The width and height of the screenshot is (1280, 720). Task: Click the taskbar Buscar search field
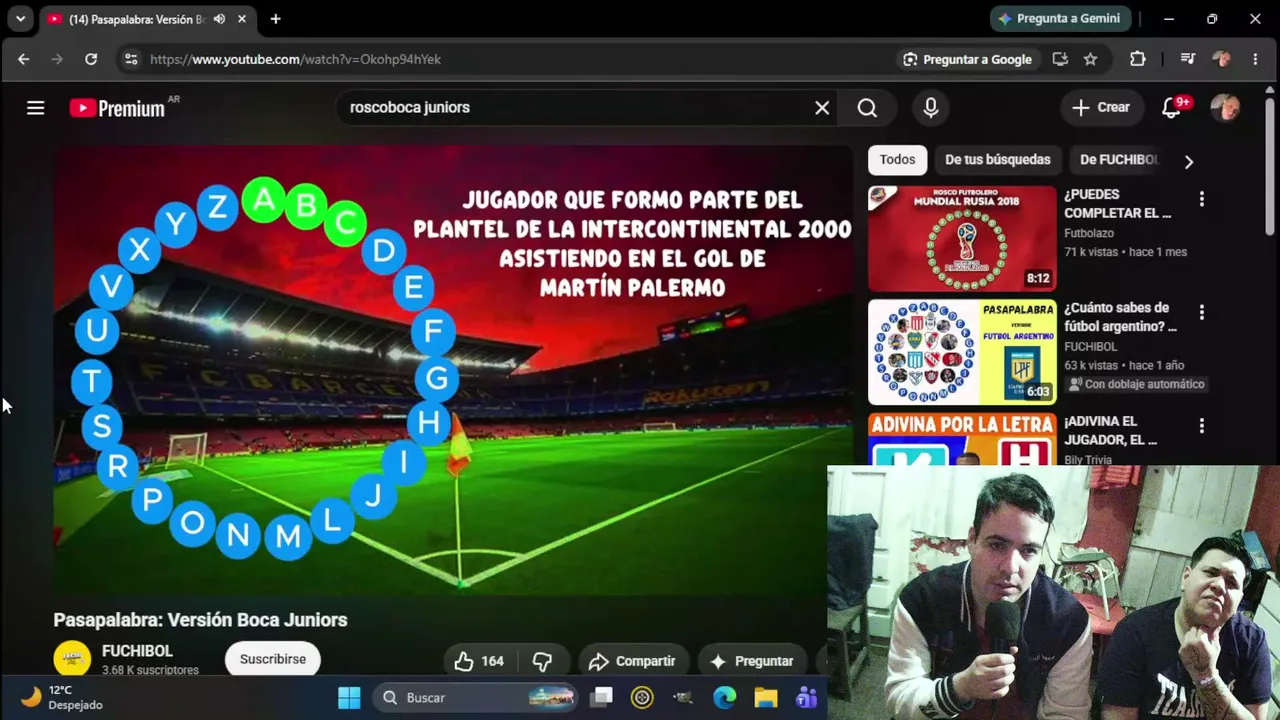[476, 698]
